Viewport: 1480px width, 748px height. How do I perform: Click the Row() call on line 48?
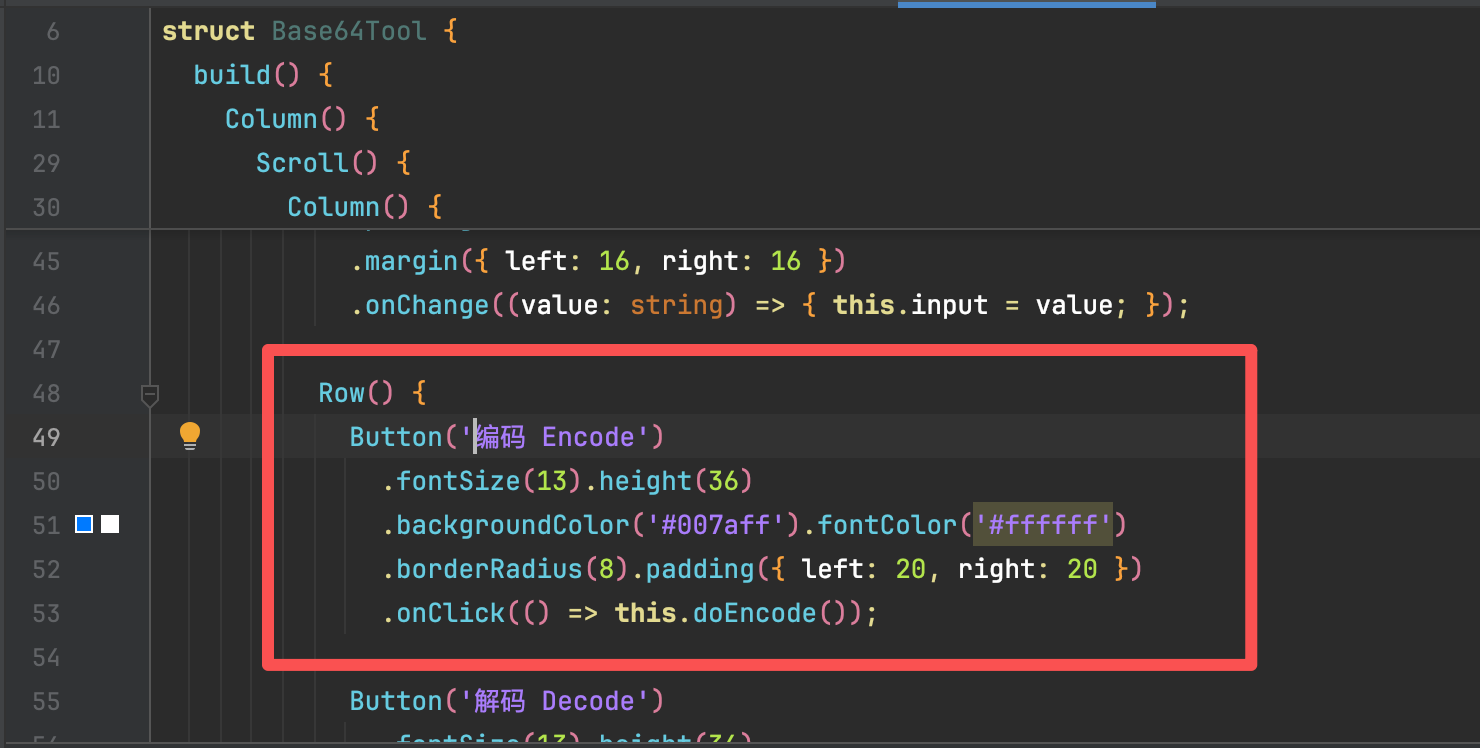coord(356,393)
